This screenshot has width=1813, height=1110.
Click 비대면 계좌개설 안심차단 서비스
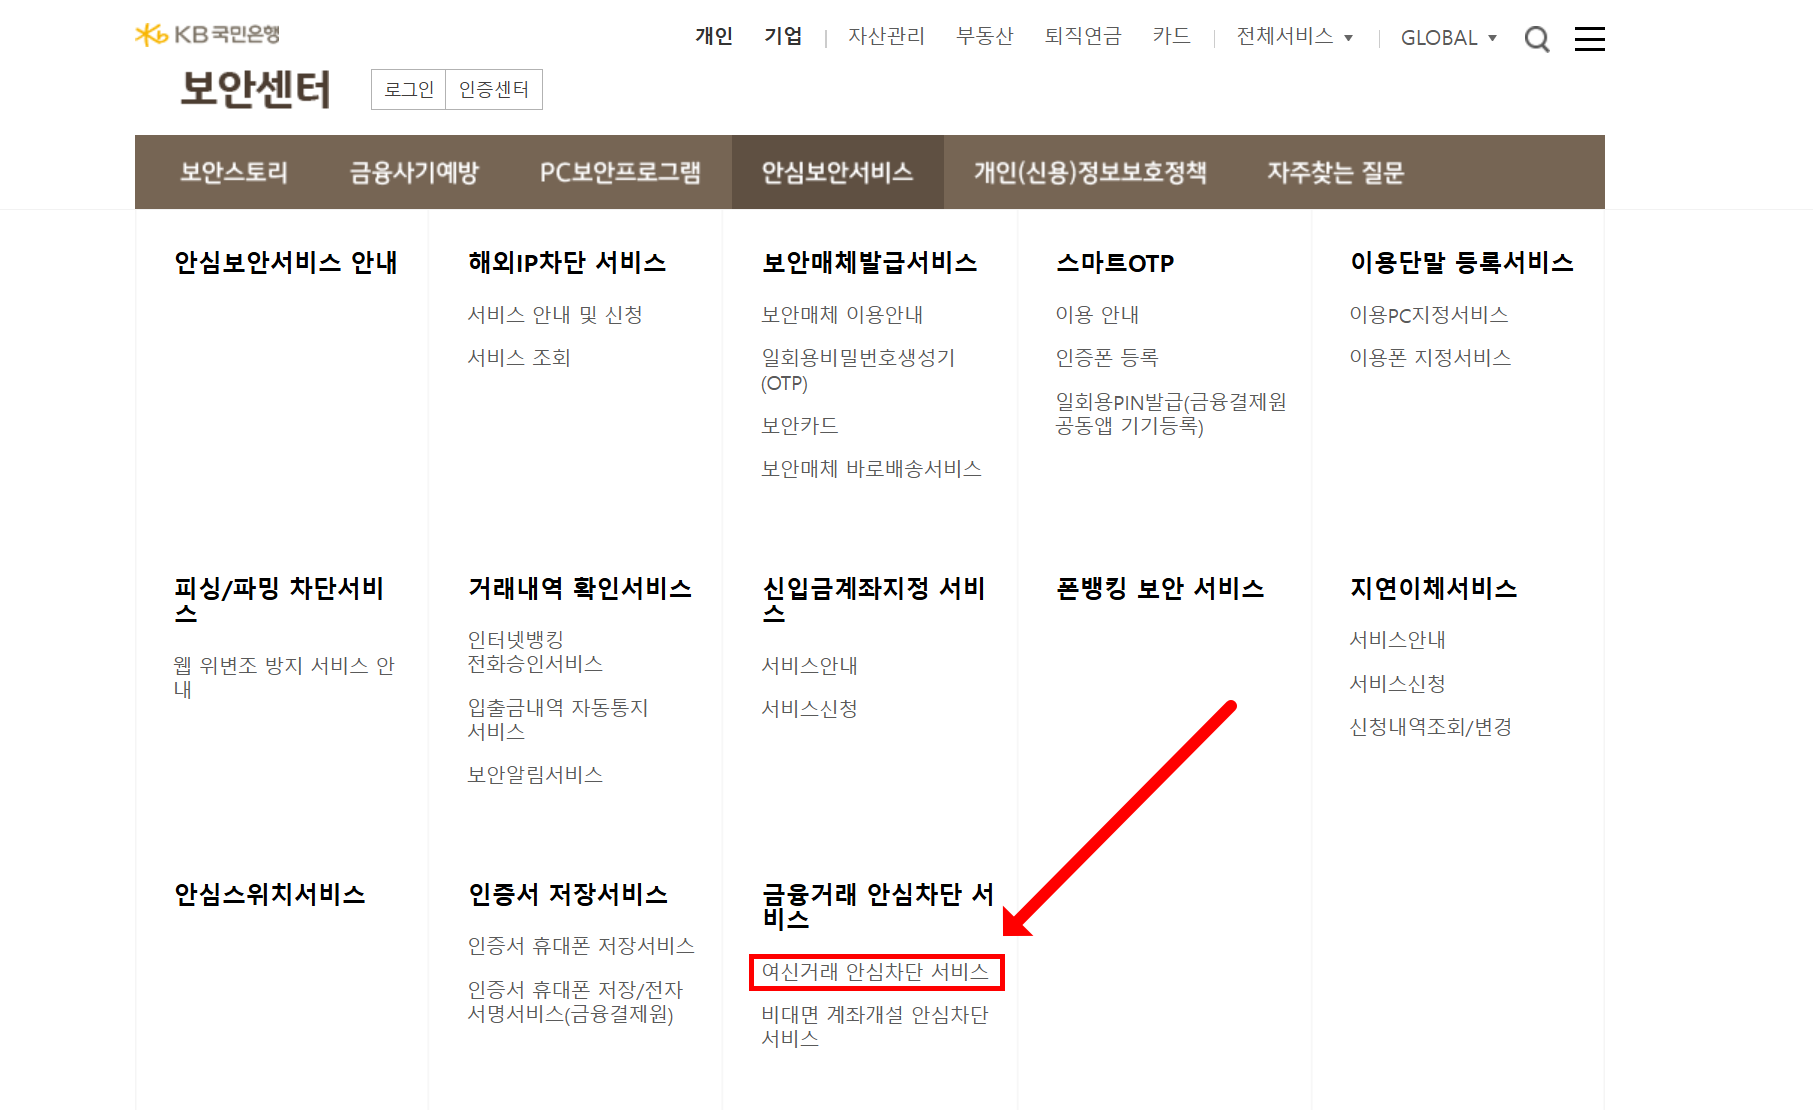tap(875, 1026)
